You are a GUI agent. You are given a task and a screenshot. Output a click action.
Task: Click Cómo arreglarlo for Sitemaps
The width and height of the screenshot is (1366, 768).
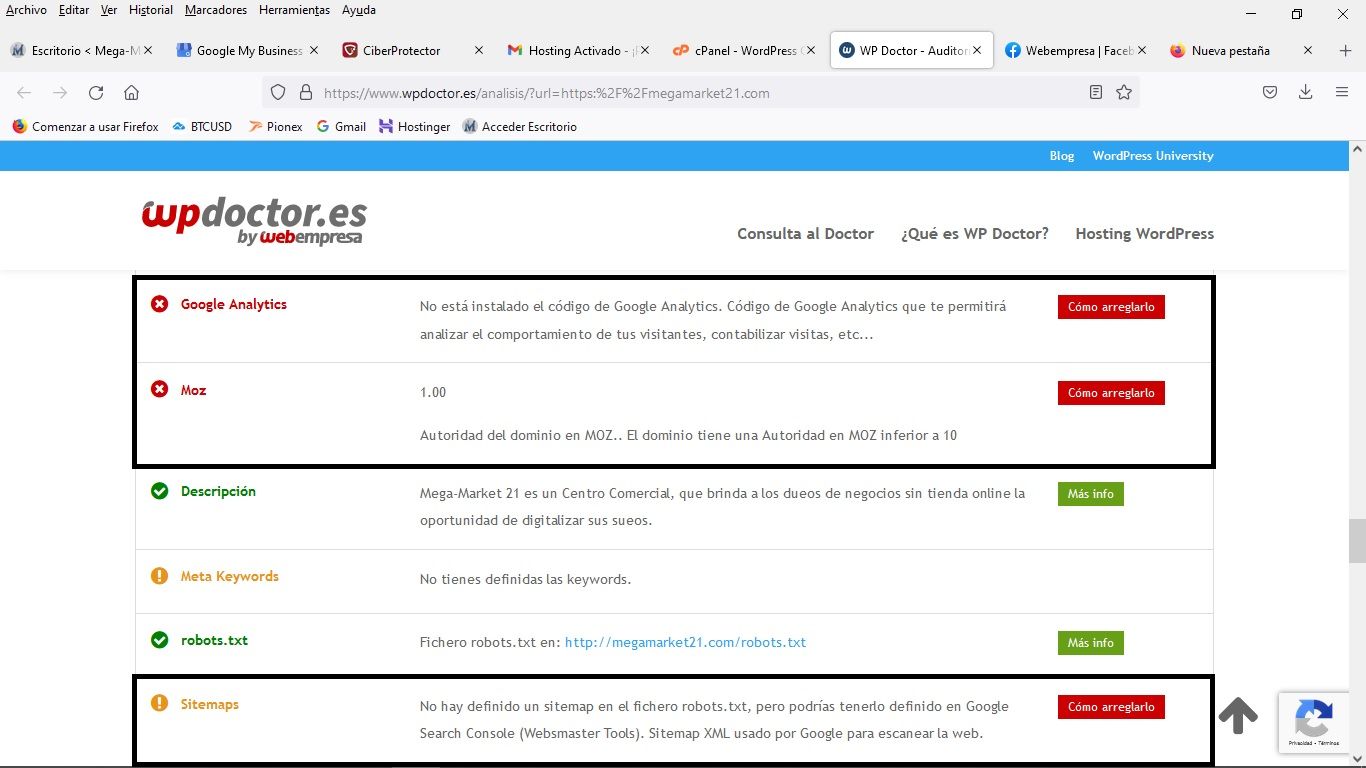(1111, 707)
